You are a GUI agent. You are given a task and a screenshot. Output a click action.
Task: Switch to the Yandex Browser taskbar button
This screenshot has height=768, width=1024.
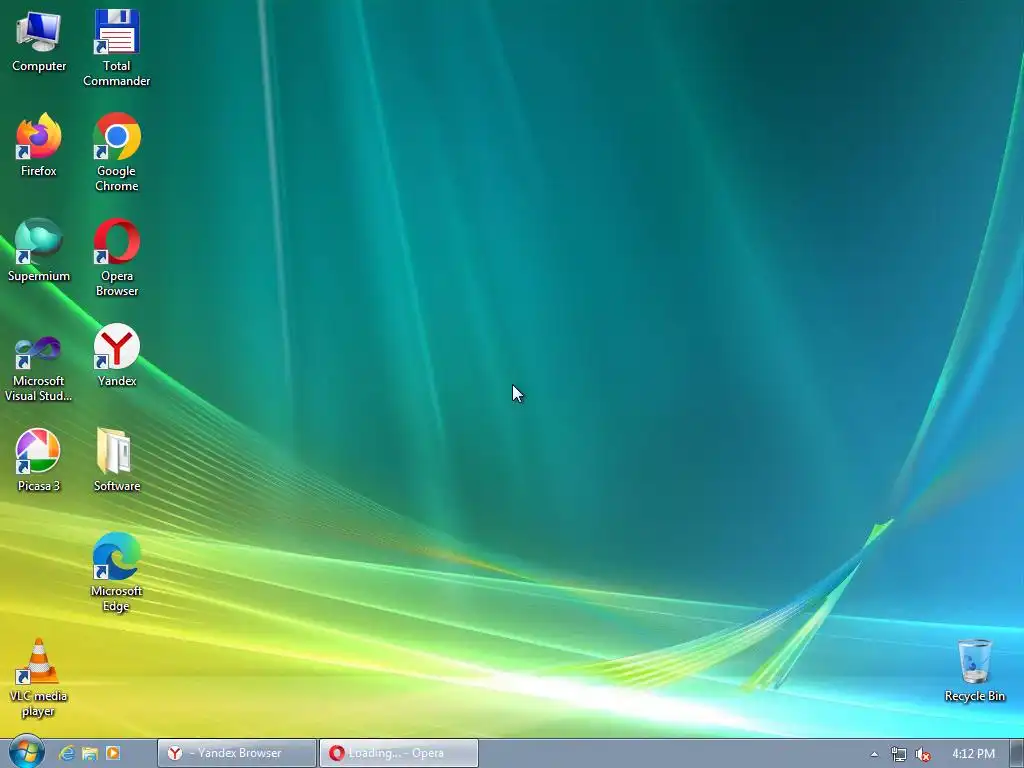coord(236,753)
